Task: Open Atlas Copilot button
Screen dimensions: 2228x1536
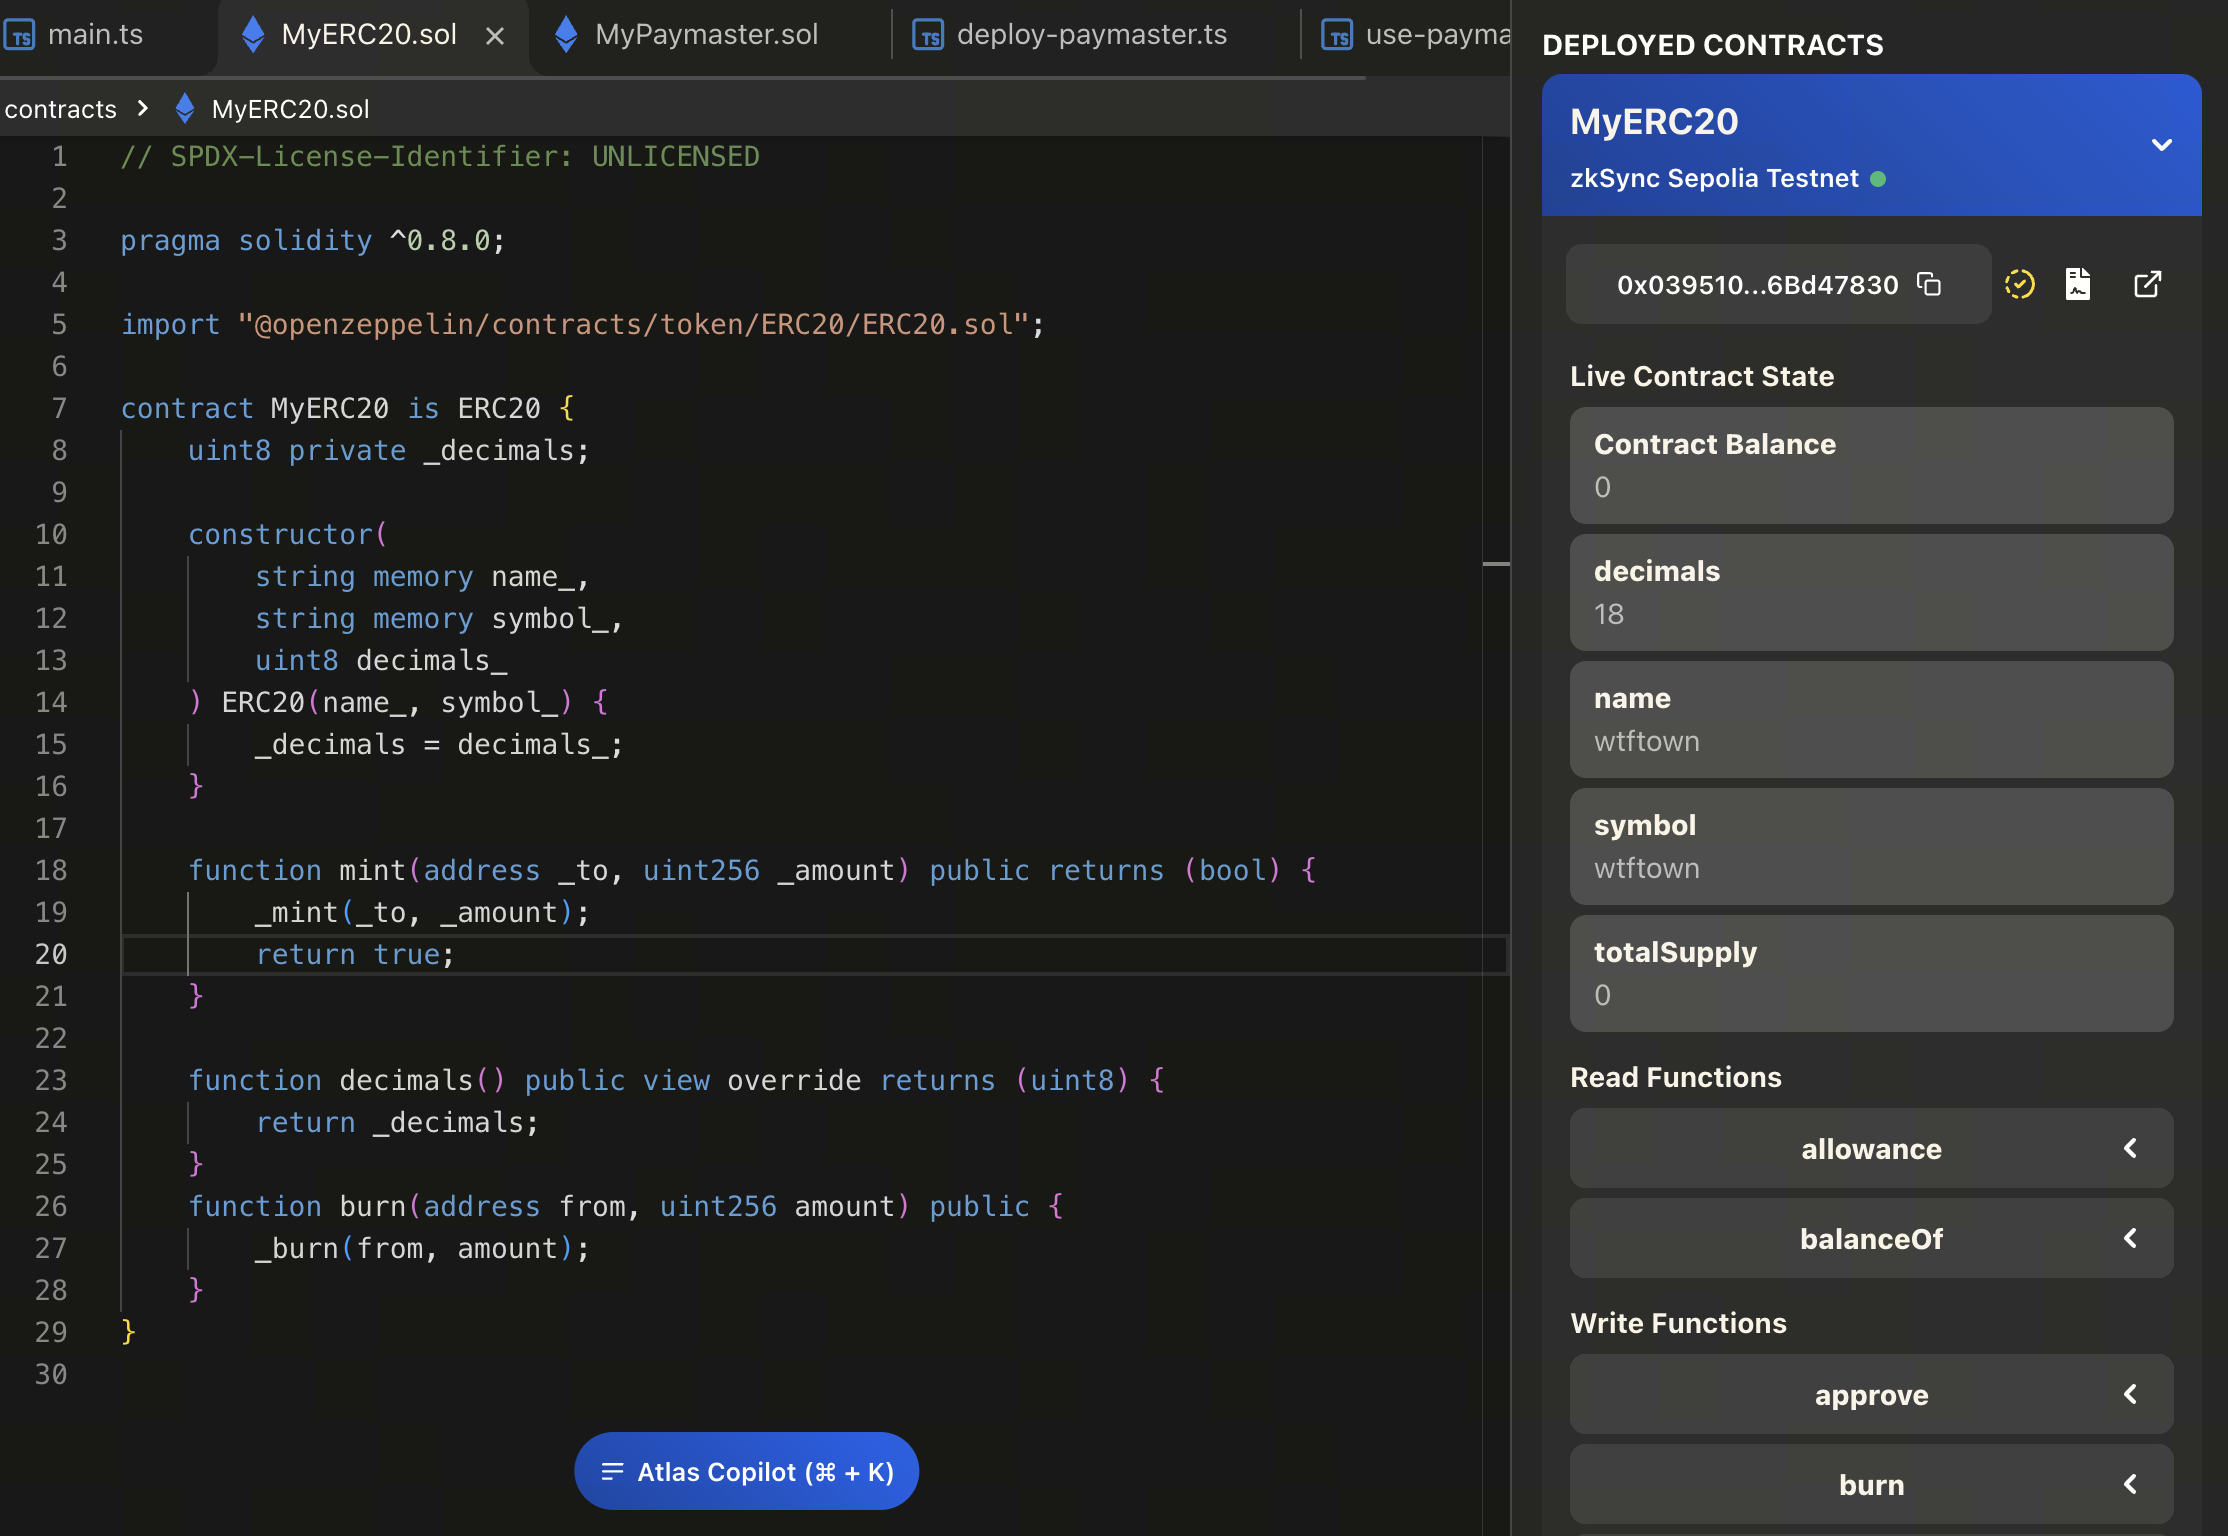Action: (x=746, y=1471)
